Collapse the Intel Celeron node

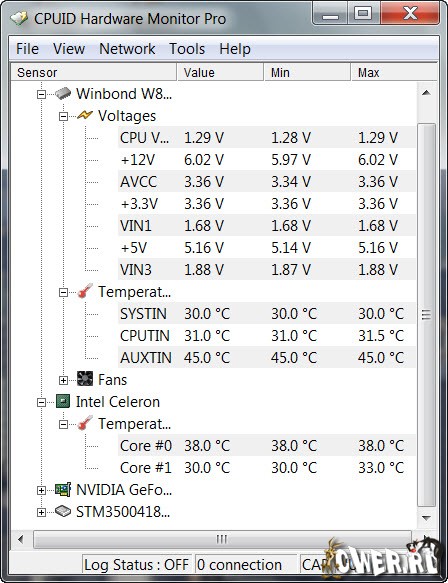[41, 402]
